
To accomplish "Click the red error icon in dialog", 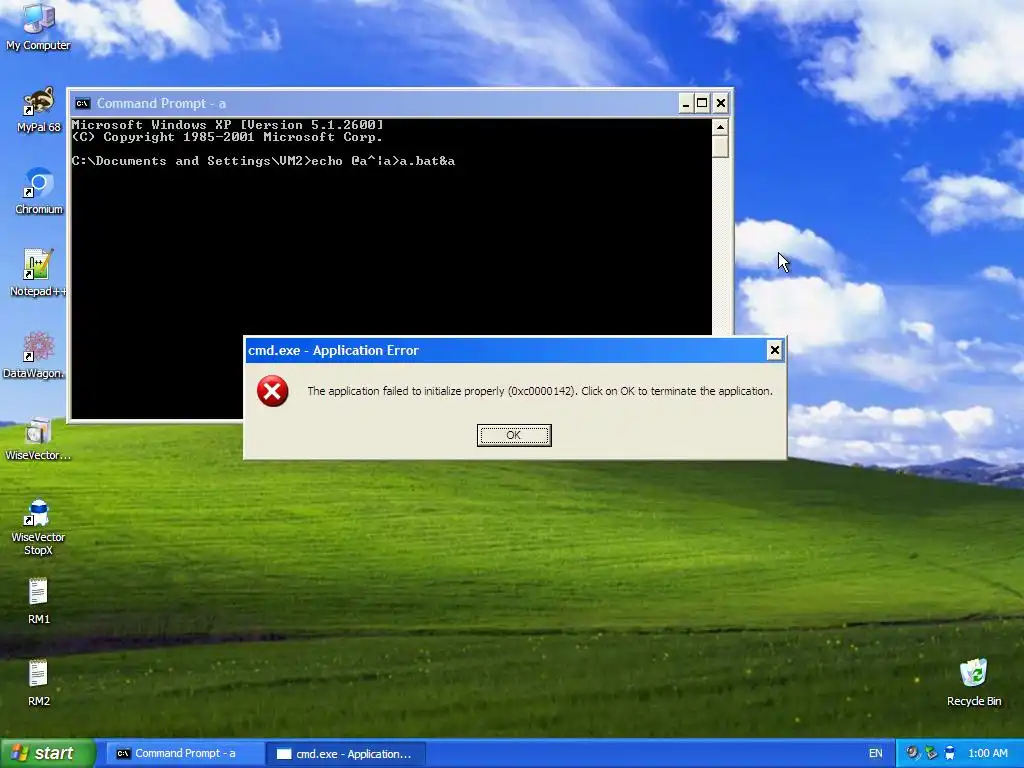I will pyautogui.click(x=272, y=391).
